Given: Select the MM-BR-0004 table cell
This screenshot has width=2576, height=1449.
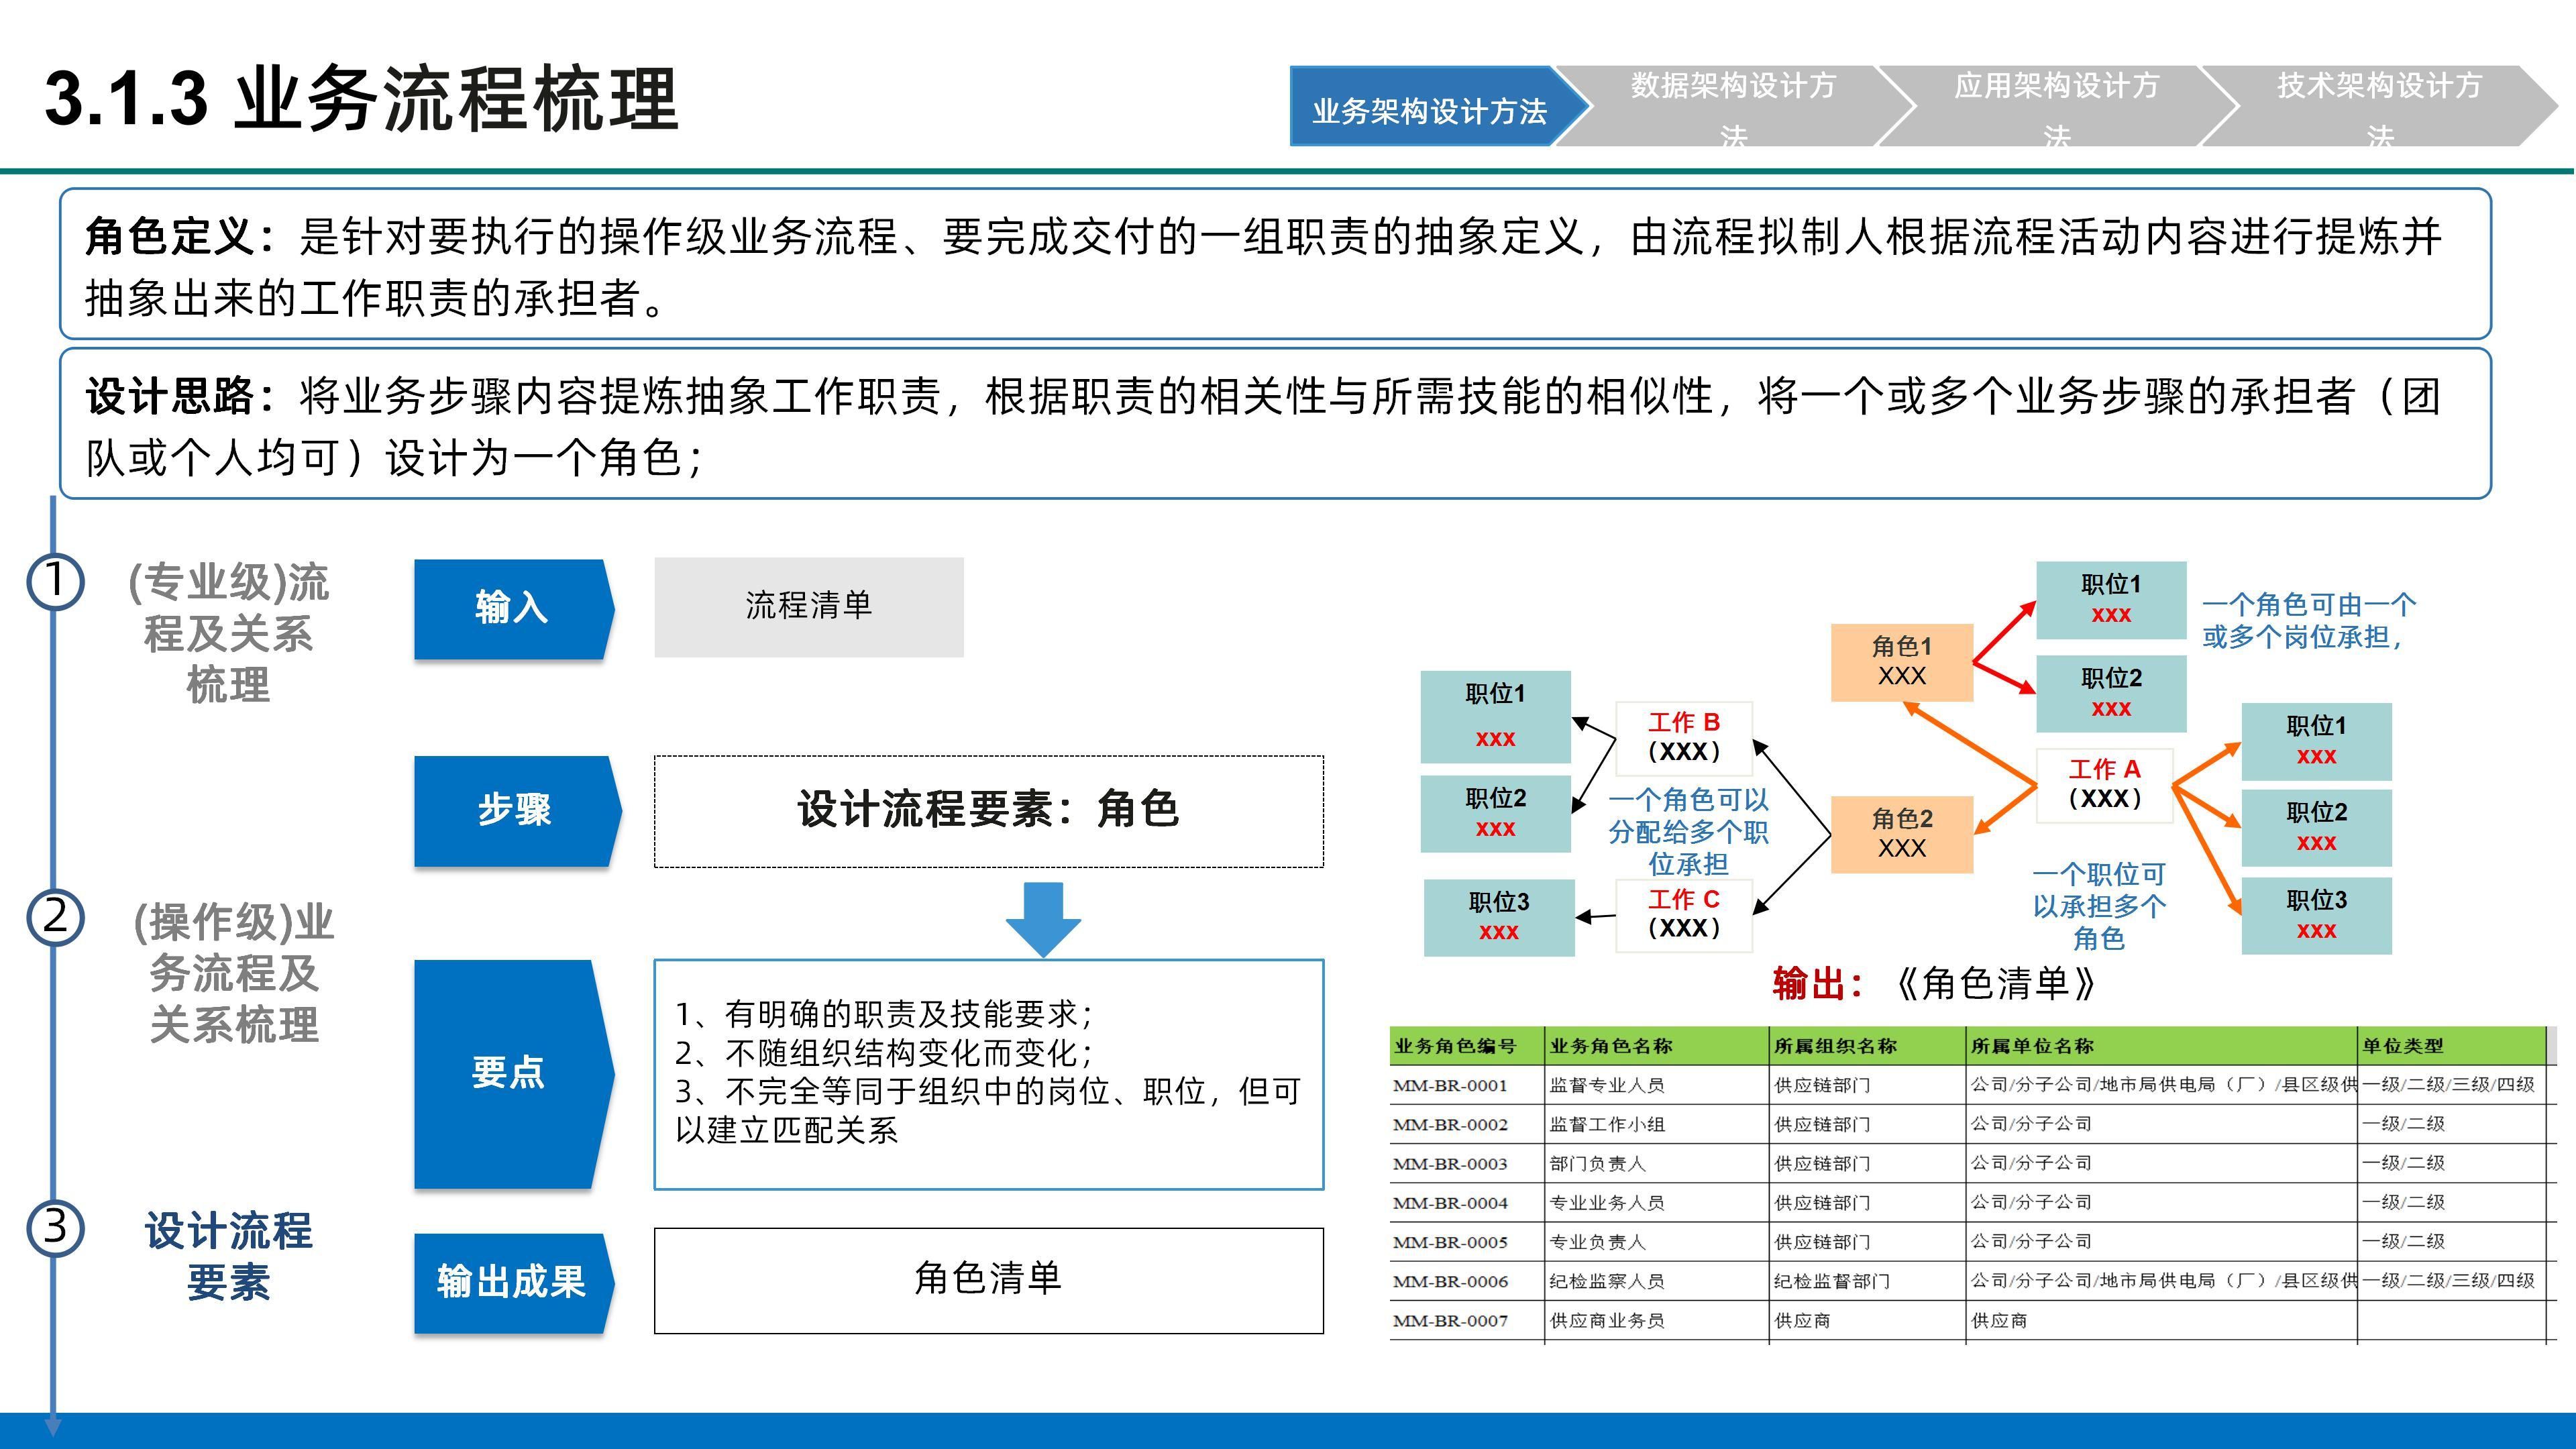Looking at the screenshot, I should pyautogui.click(x=1466, y=1203).
